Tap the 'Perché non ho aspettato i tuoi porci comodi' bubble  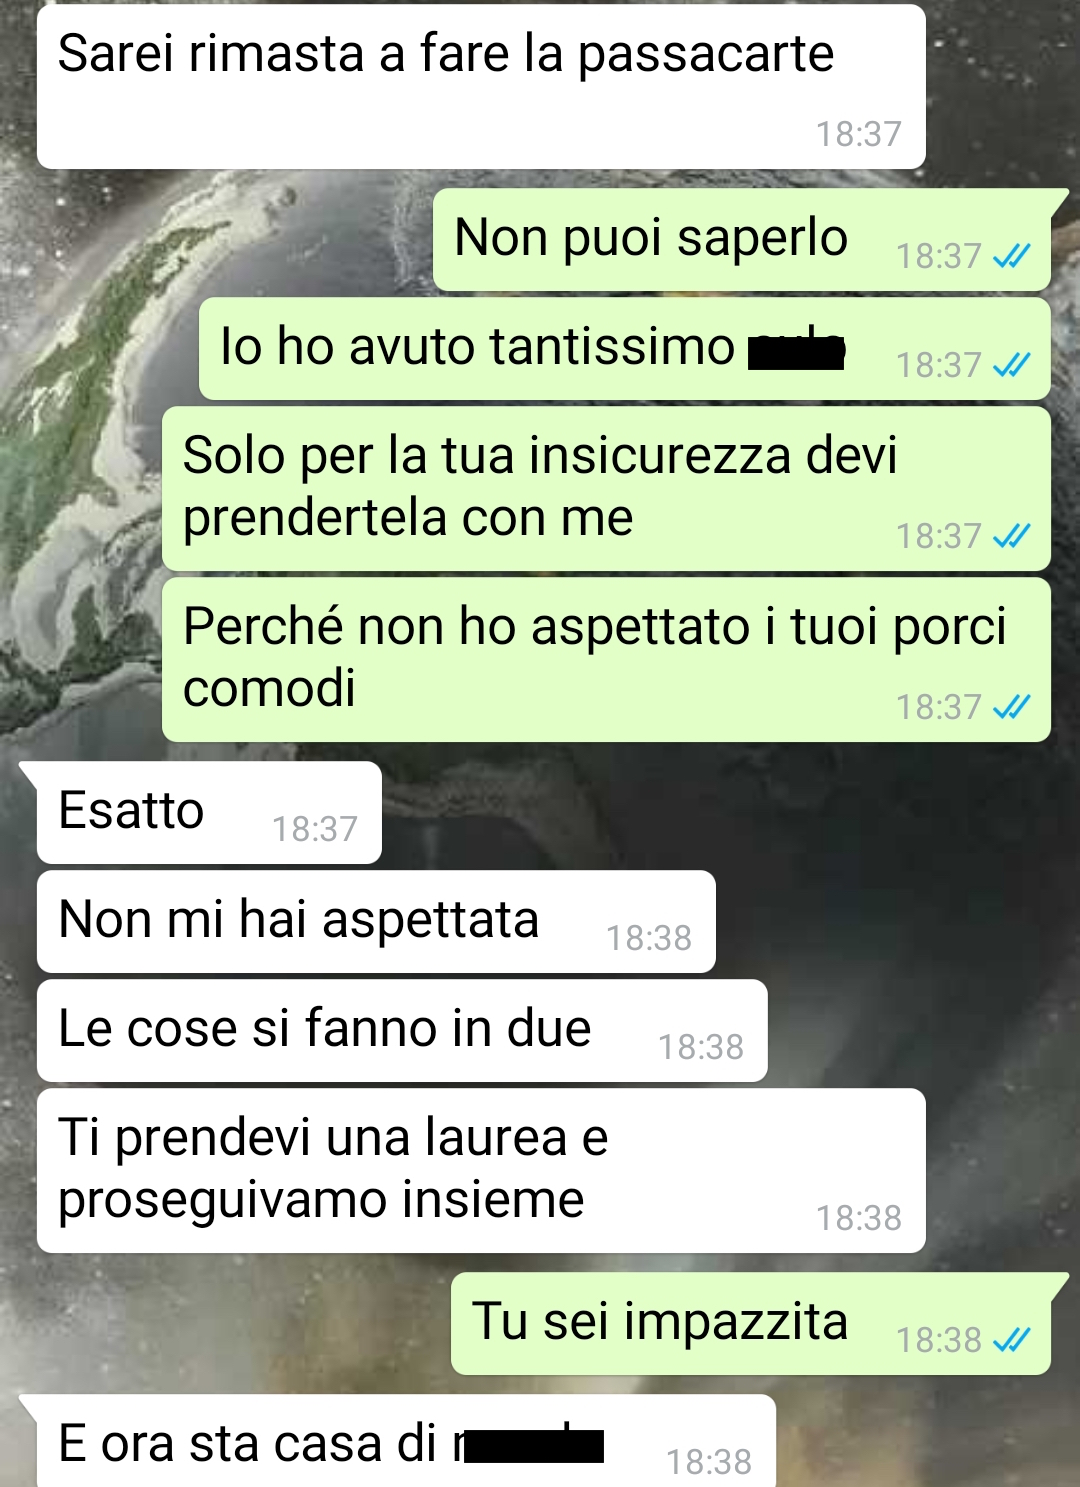[606, 660]
